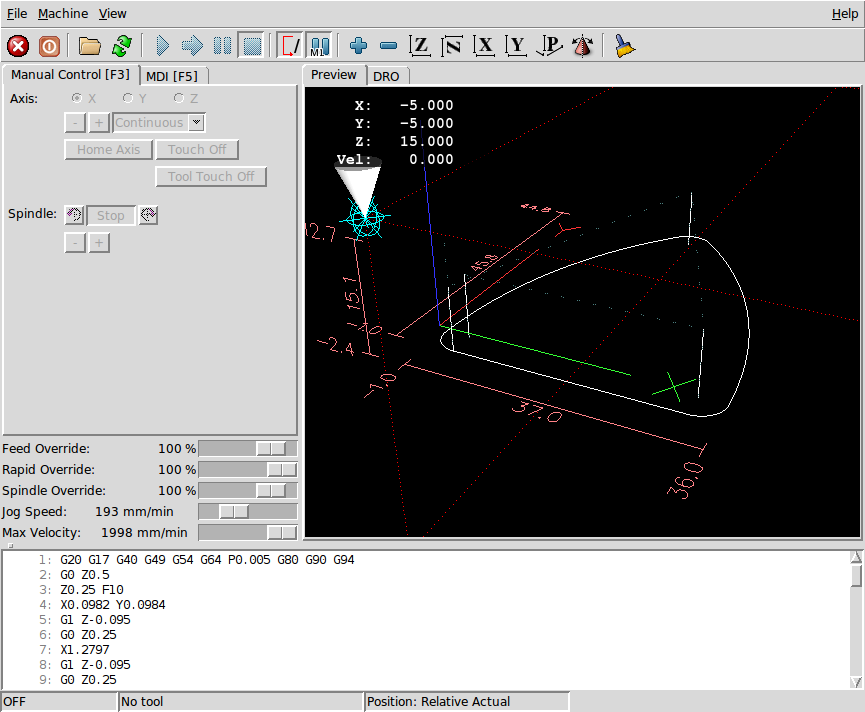Activate the spindle counterclockwise icon
The width and height of the screenshot is (865, 712).
pyautogui.click(x=74, y=215)
